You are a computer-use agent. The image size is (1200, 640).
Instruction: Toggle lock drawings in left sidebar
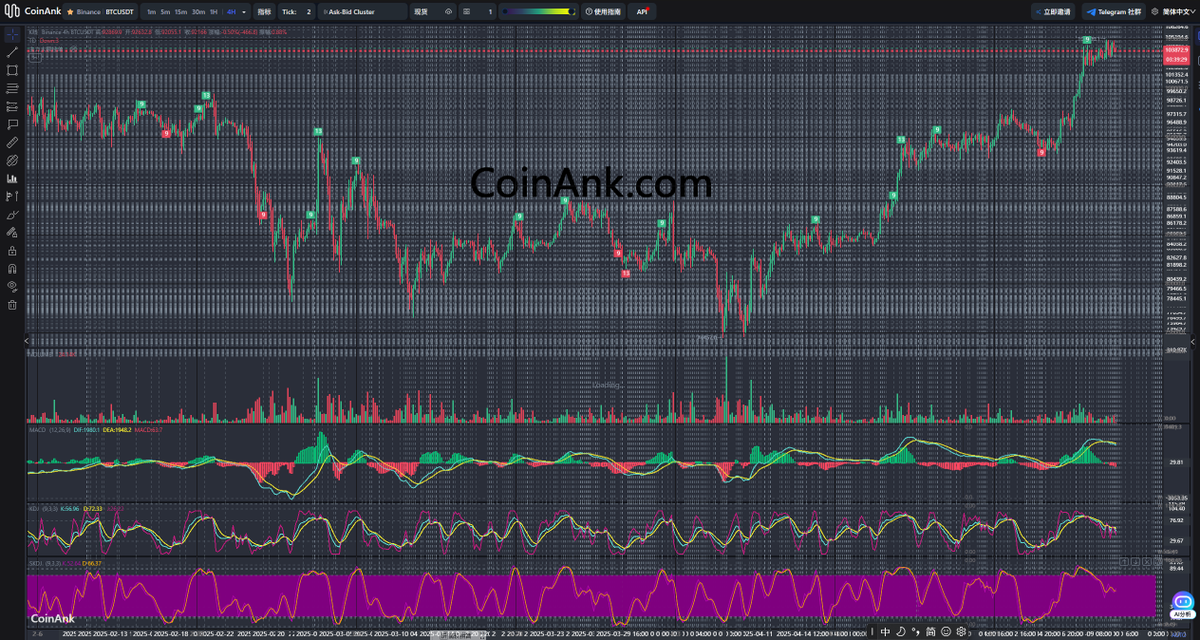pyautogui.click(x=12, y=250)
